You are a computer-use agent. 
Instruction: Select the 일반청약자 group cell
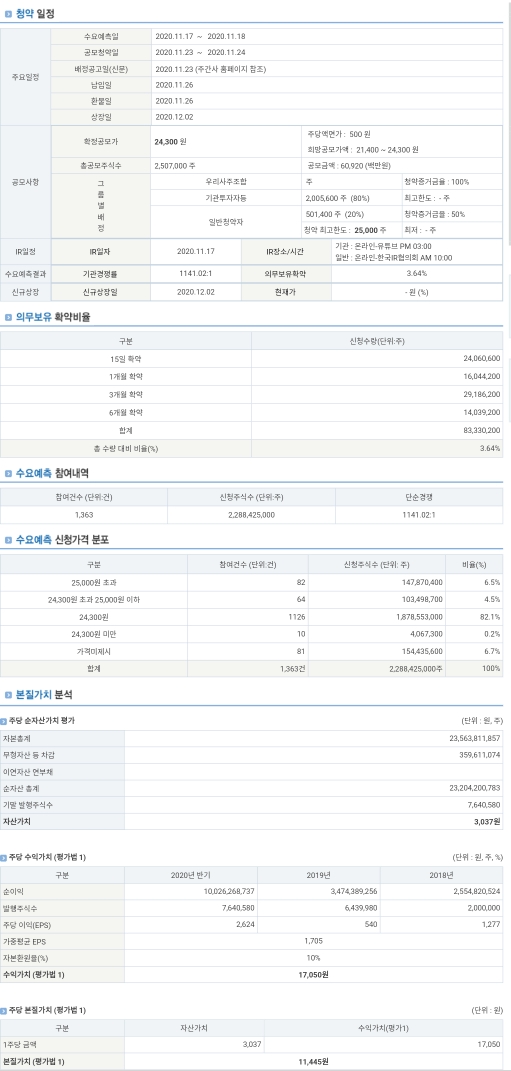click(x=225, y=222)
